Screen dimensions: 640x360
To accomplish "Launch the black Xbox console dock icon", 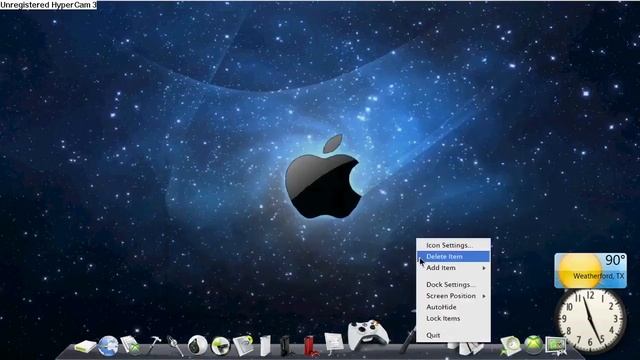I will 286,345.
